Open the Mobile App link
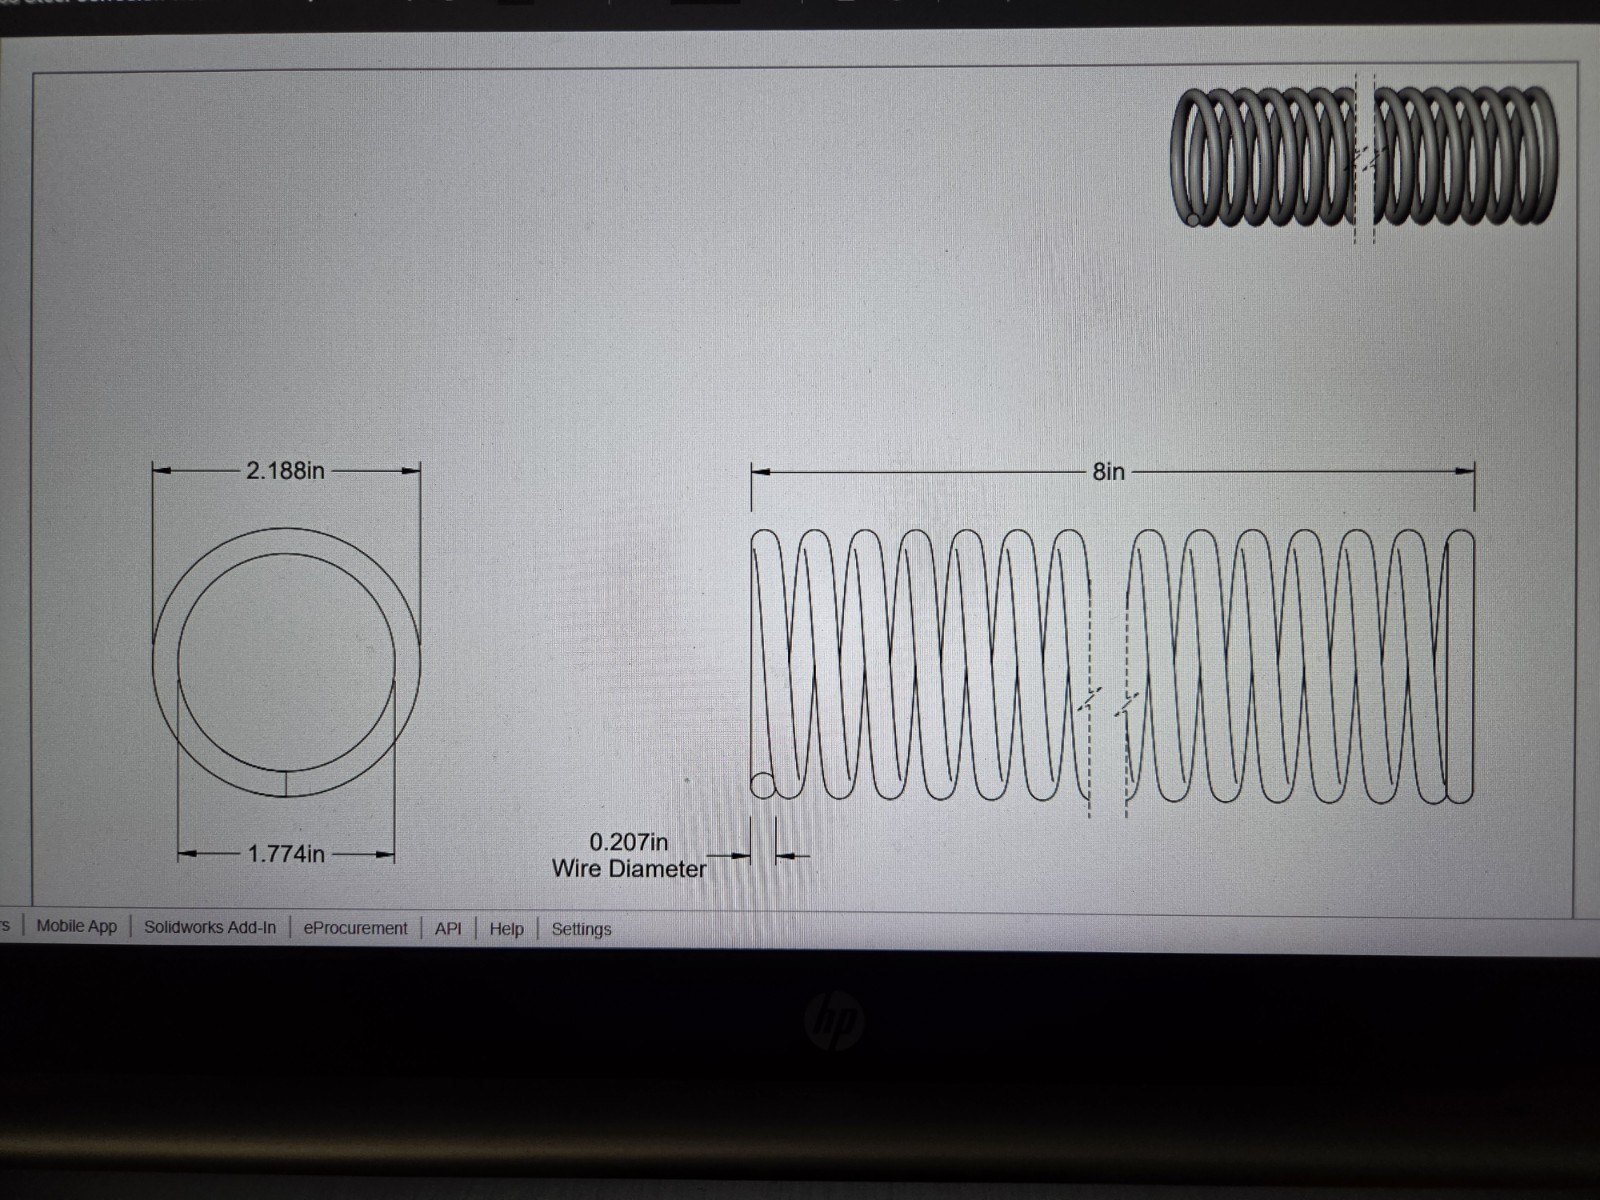 point(76,926)
